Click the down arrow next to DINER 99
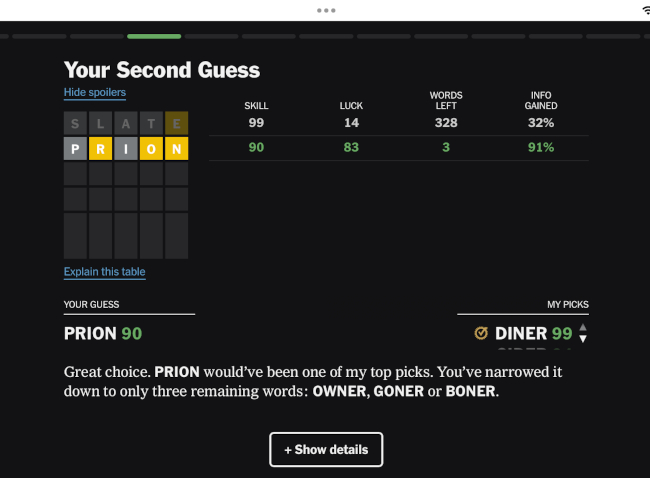The height and width of the screenshot is (478, 650). click(x=583, y=339)
